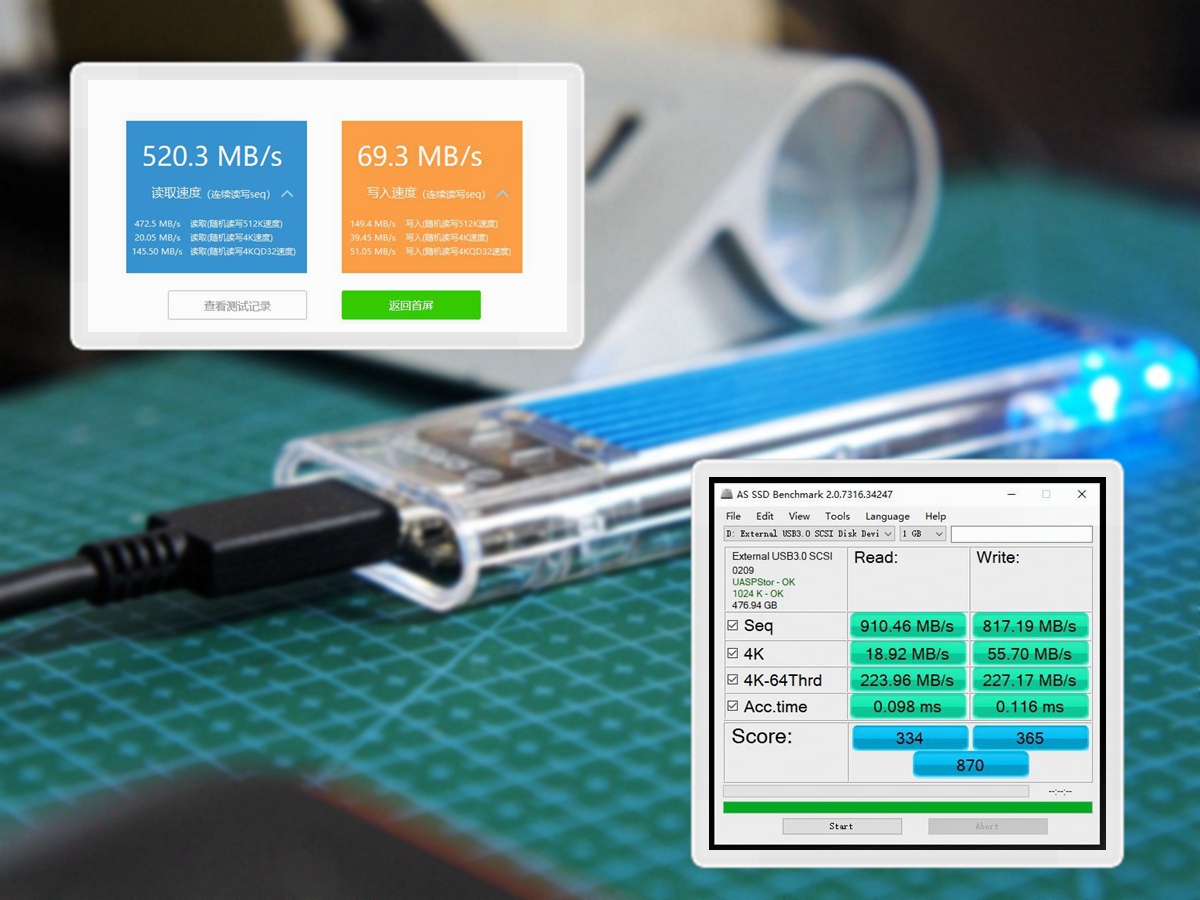Click the AS SSD Benchmark title bar icon
The height and width of the screenshot is (900, 1200).
click(726, 494)
